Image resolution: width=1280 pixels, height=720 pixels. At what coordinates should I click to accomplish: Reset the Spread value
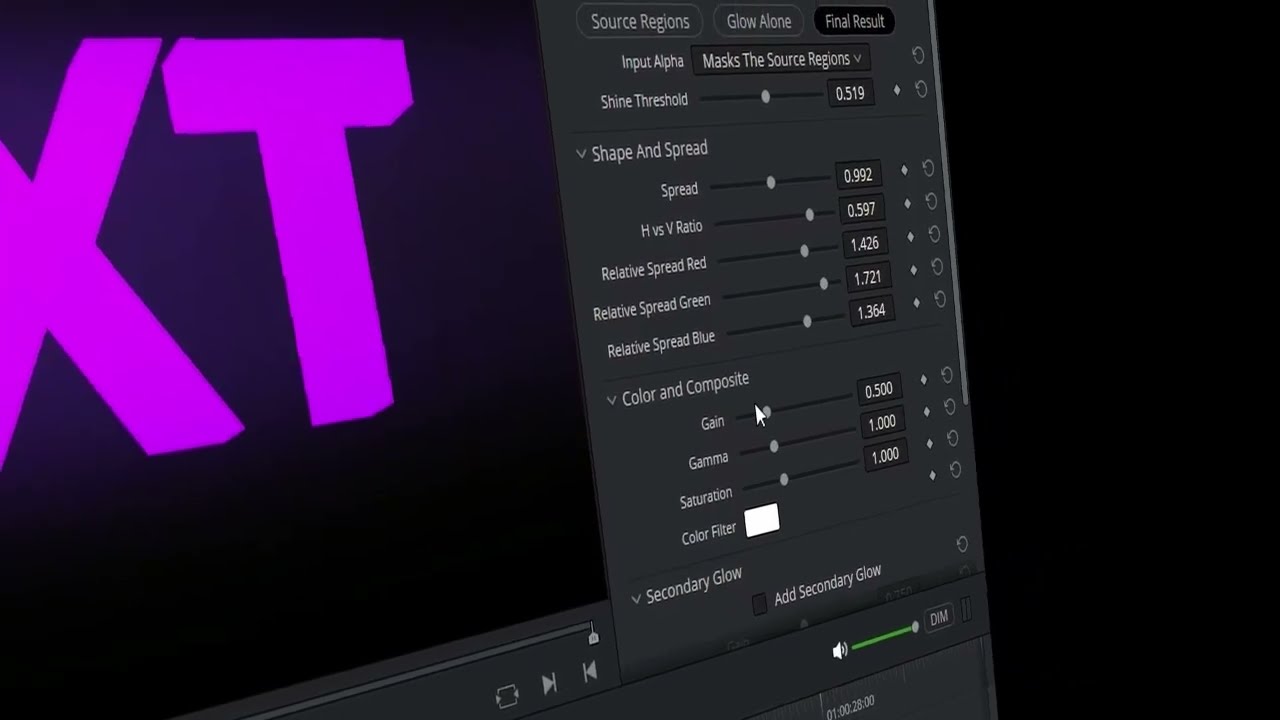click(928, 168)
